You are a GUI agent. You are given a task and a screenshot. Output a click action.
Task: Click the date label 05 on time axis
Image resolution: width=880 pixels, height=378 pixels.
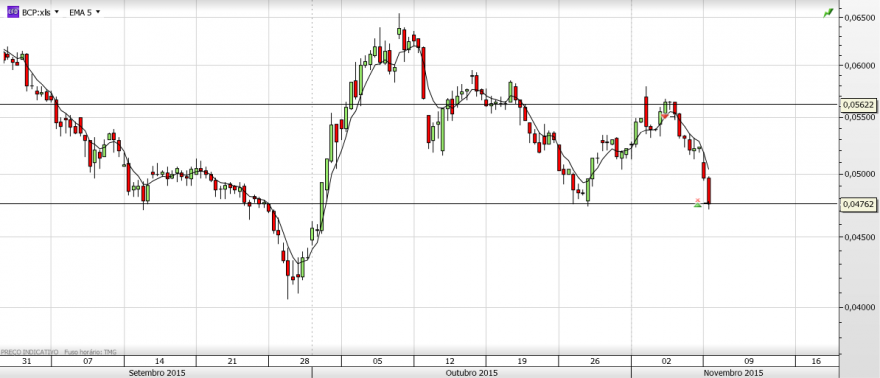click(x=377, y=361)
